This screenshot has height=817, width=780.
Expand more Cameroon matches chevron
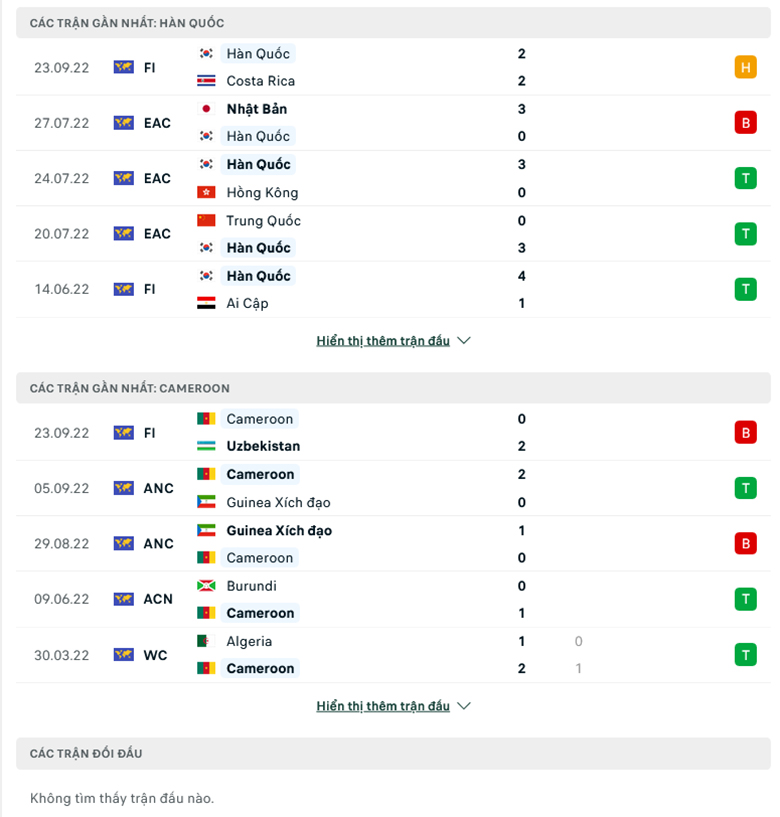[x=464, y=706]
